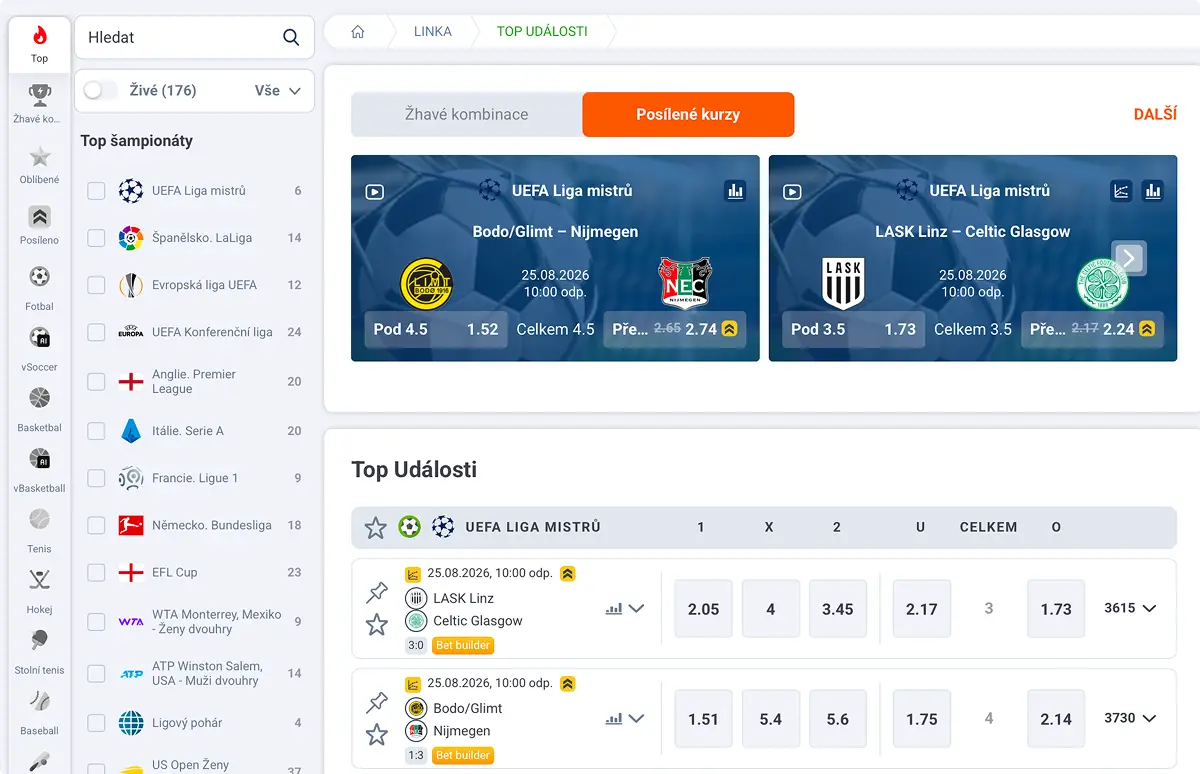Check the Francie. Ligue 1 box

[96, 478]
